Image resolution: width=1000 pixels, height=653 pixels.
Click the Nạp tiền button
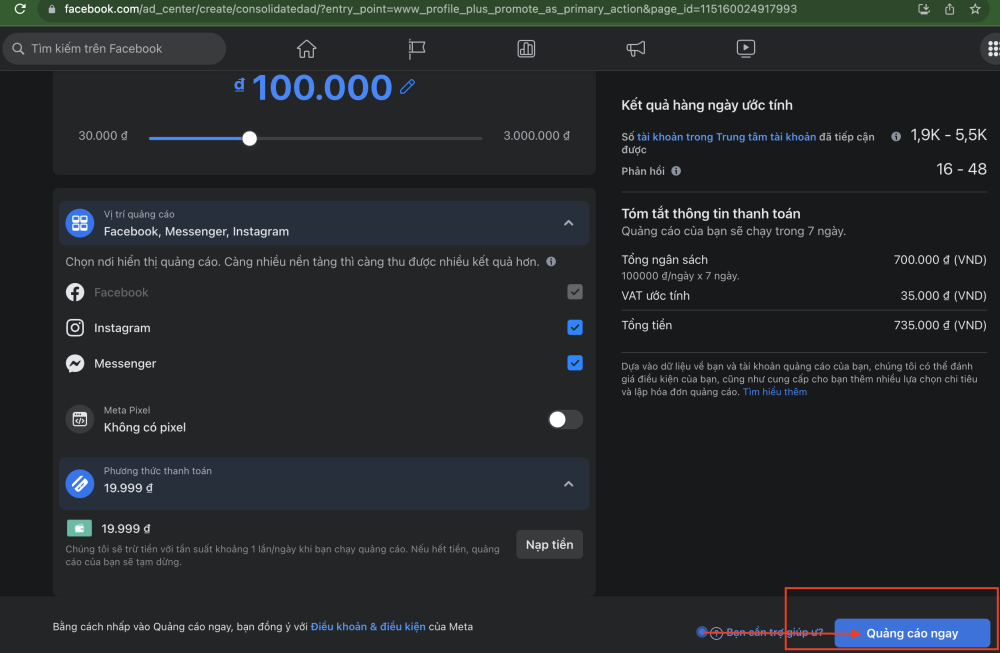coord(549,545)
